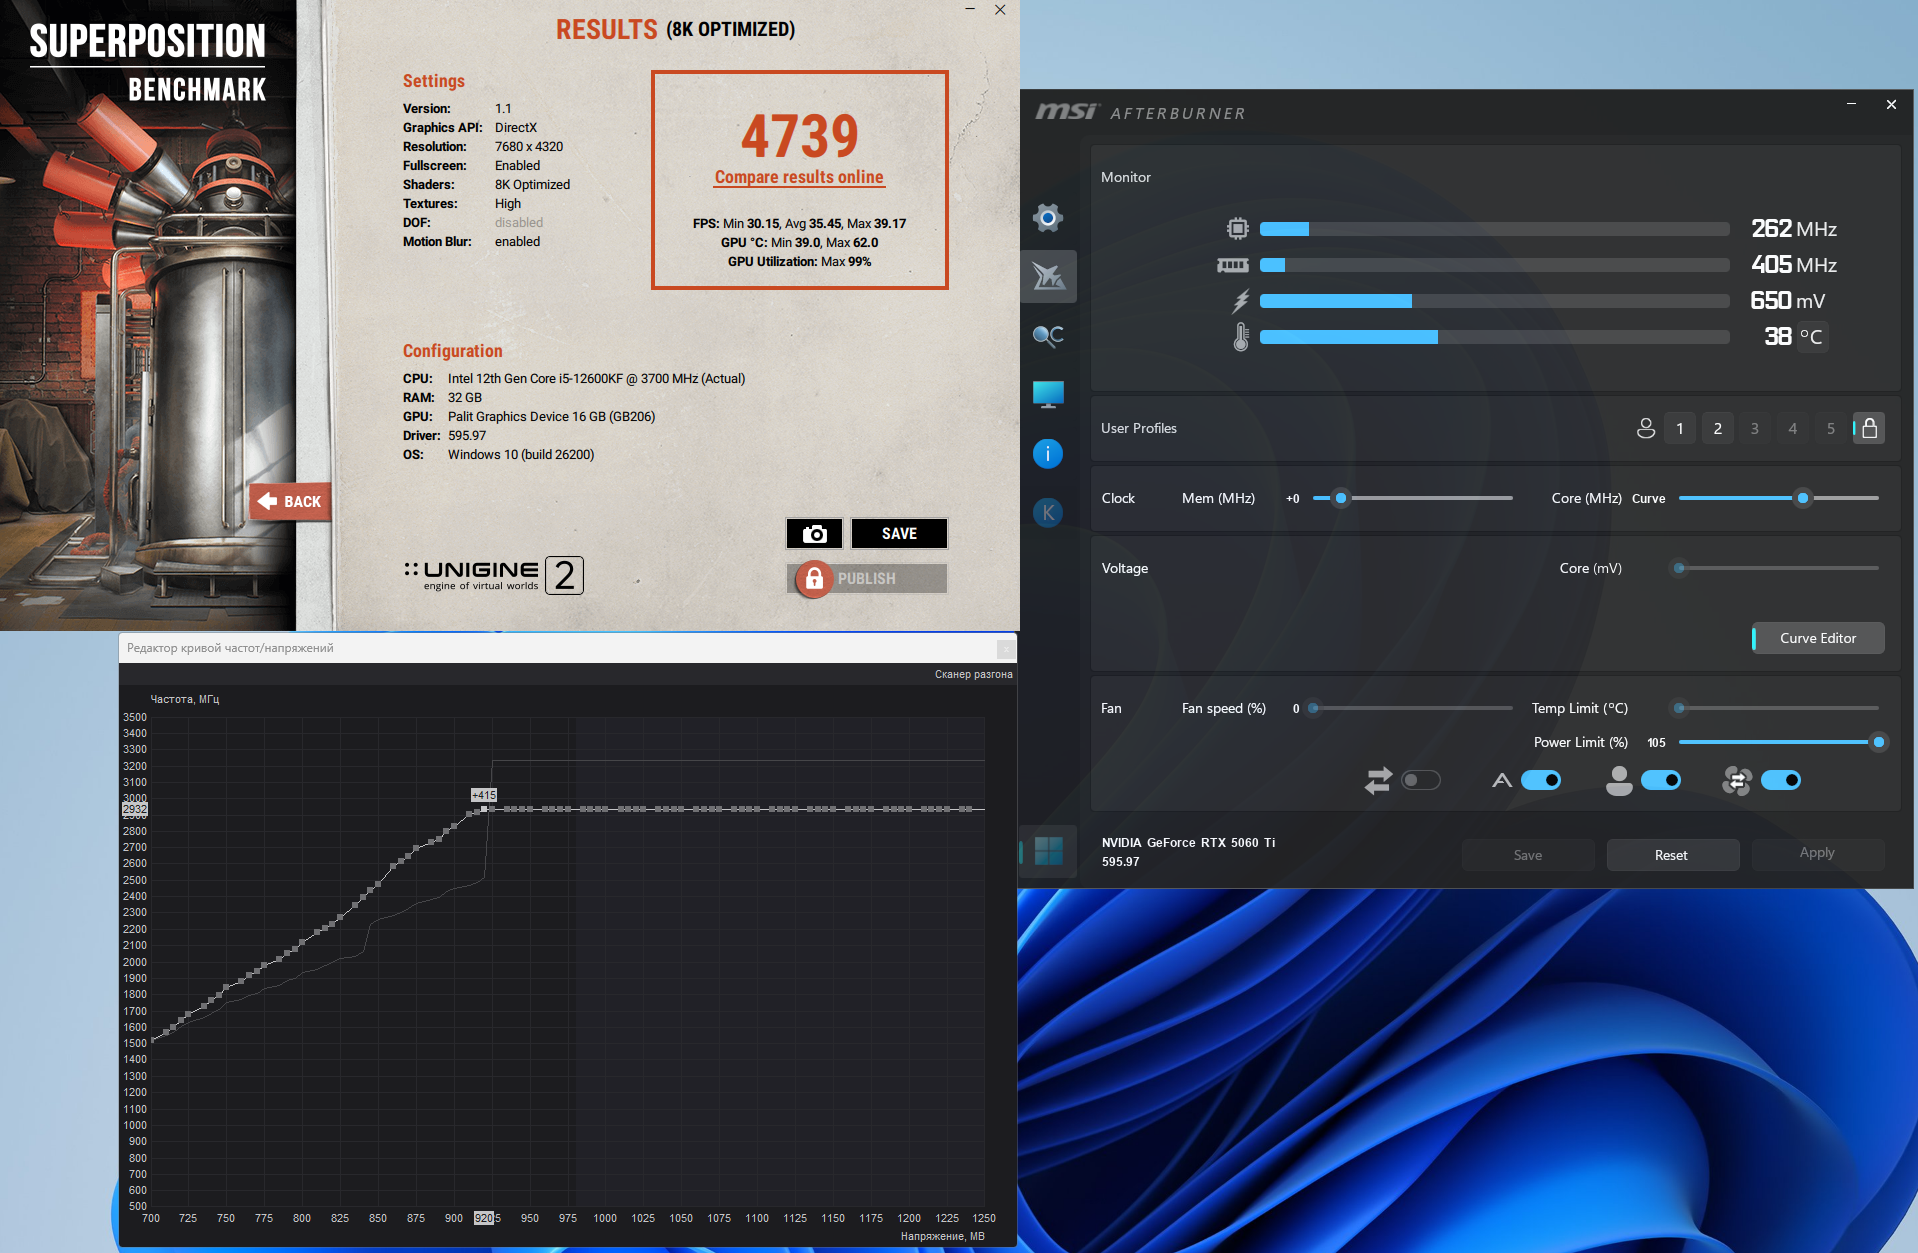Click the Windows startup icon in Afterburner sidebar
The width and height of the screenshot is (1918, 1253).
1048,852
